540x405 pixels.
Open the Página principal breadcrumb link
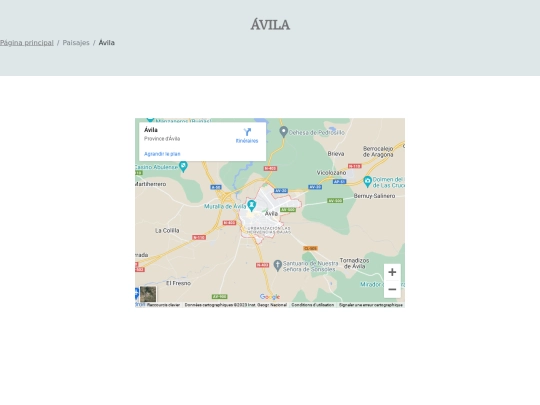27,43
